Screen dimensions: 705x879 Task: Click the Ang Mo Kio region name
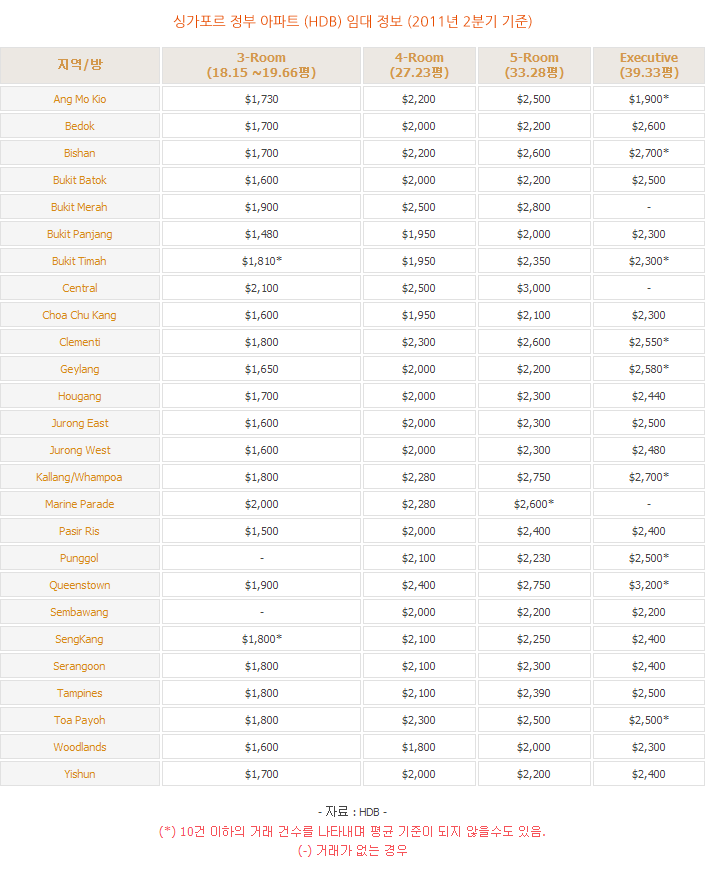(80, 99)
